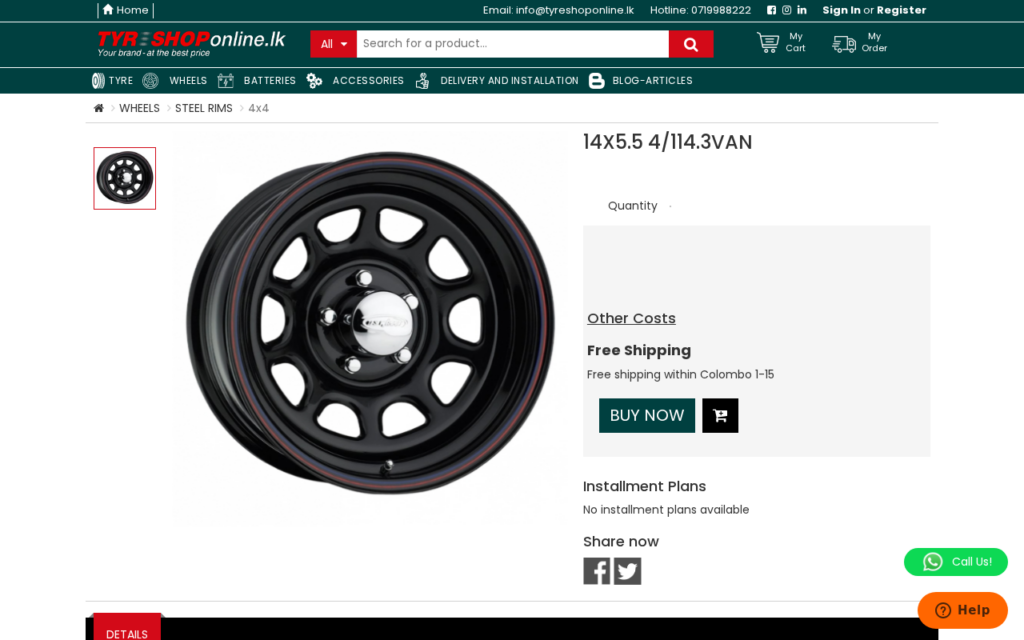The height and width of the screenshot is (640, 1024).
Task: Open the ACCESSORIES menu
Action: 368,80
